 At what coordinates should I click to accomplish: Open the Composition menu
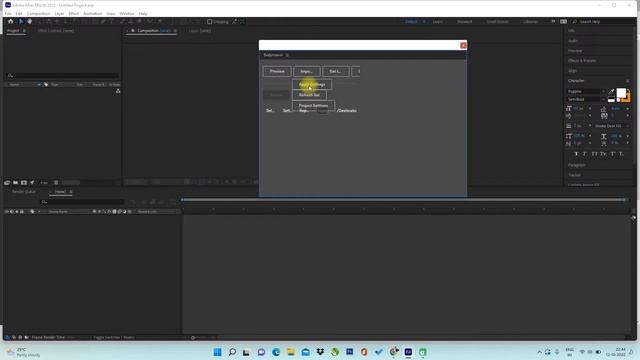38,13
